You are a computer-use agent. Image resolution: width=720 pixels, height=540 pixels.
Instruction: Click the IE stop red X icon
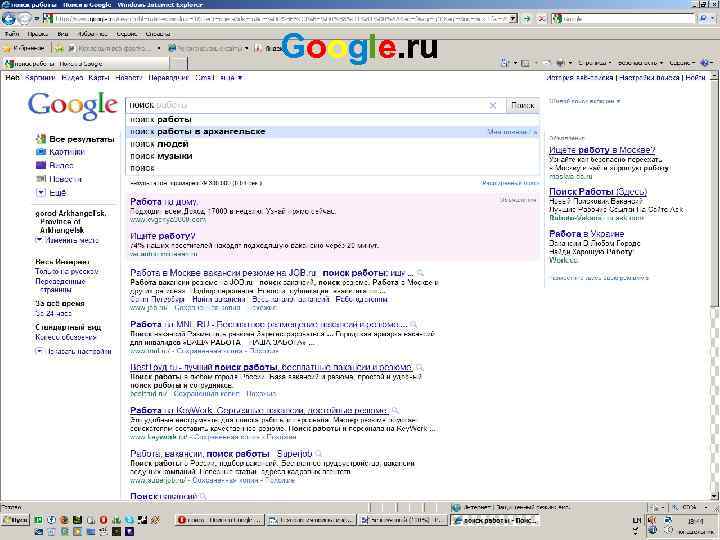541,19
